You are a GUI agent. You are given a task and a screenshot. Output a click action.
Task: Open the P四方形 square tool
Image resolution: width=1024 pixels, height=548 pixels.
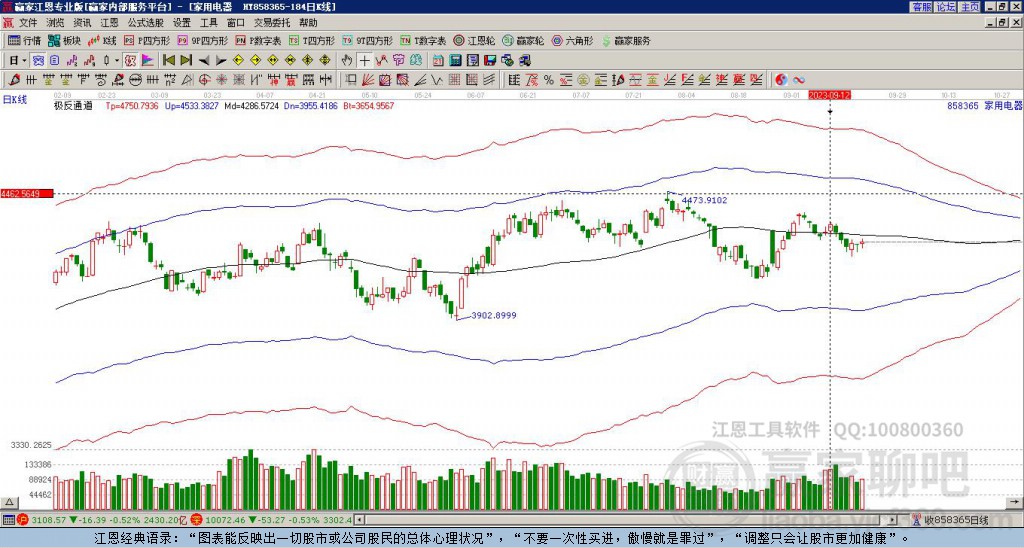(147, 40)
